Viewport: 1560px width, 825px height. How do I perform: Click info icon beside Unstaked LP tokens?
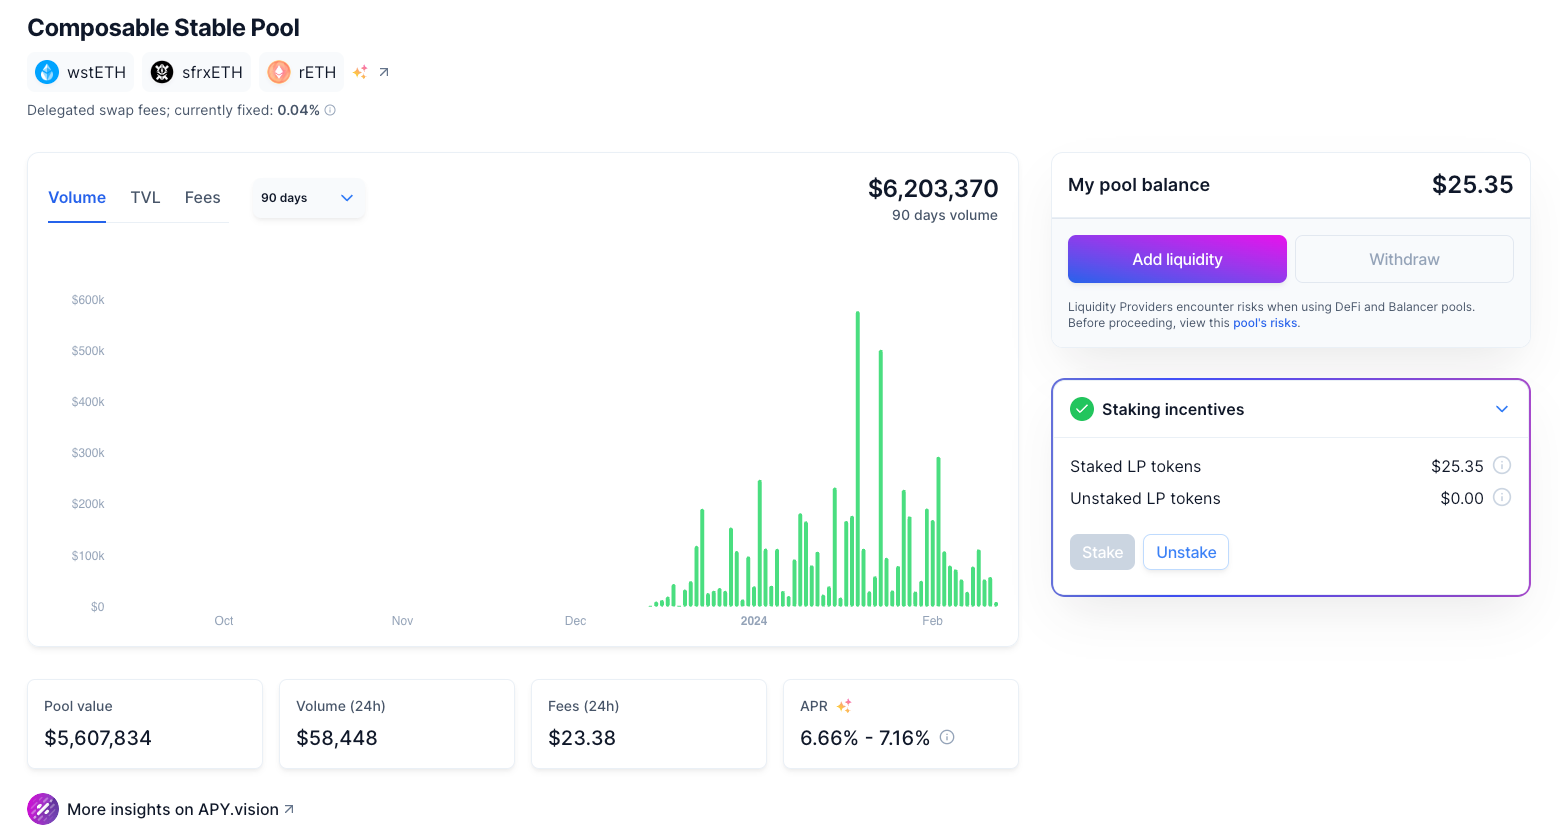point(1501,497)
